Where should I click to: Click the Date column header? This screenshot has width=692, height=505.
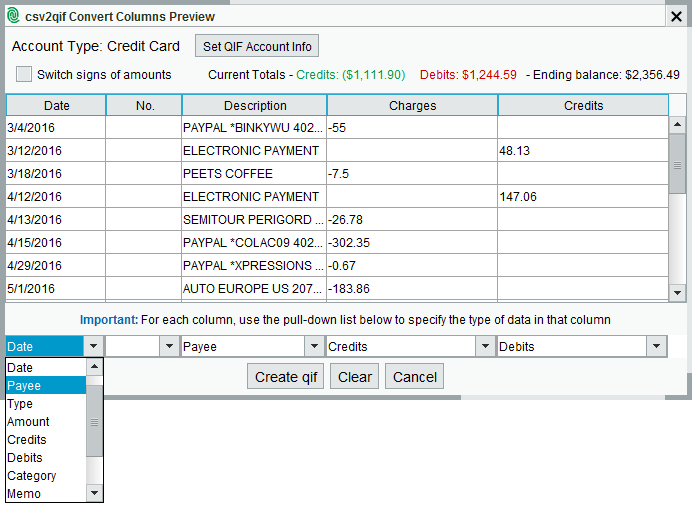click(56, 106)
